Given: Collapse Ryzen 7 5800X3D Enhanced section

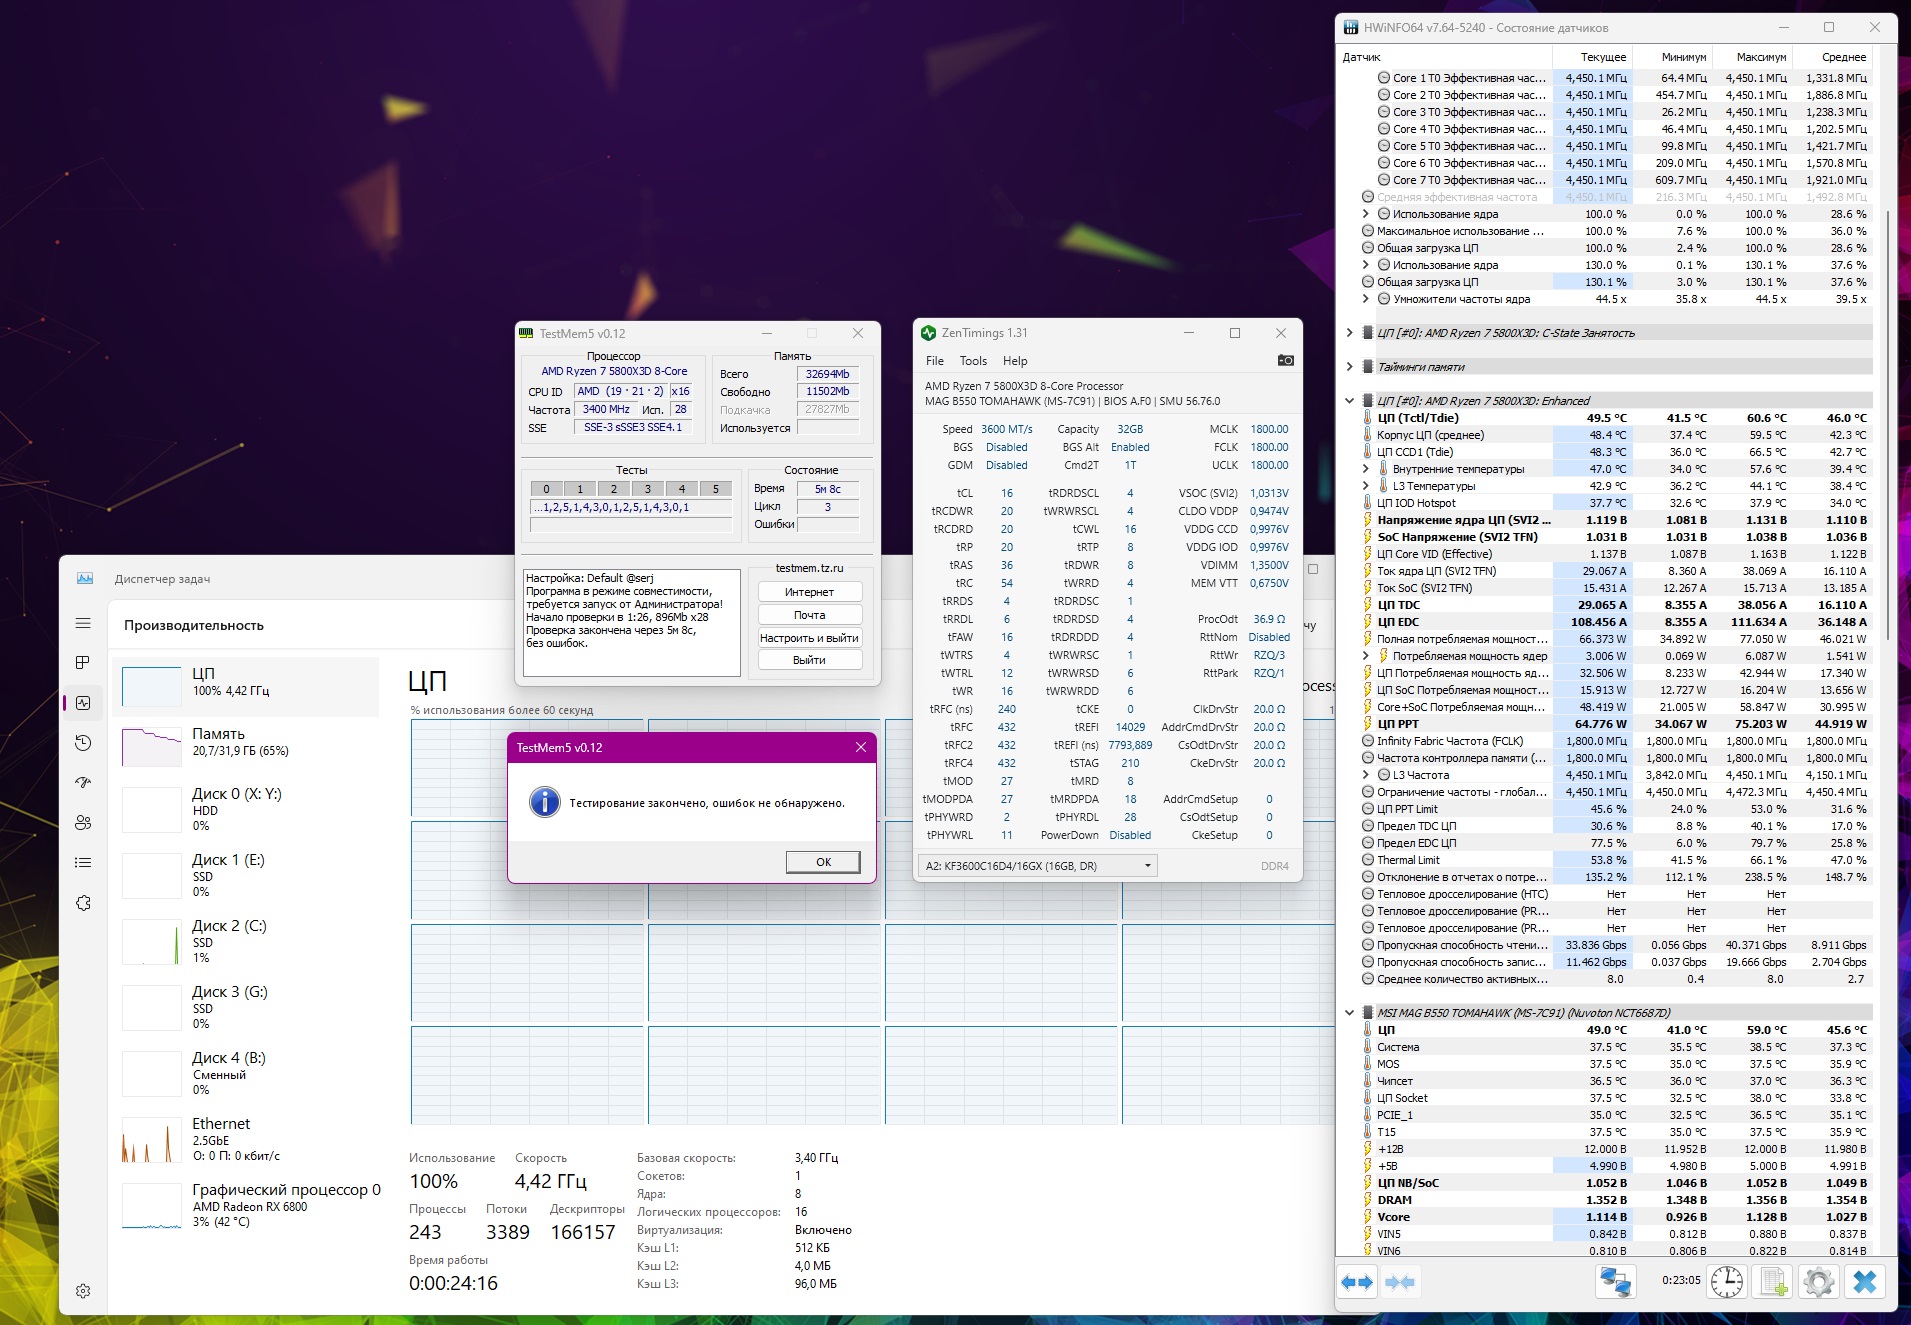Looking at the screenshot, I should [x=1349, y=401].
